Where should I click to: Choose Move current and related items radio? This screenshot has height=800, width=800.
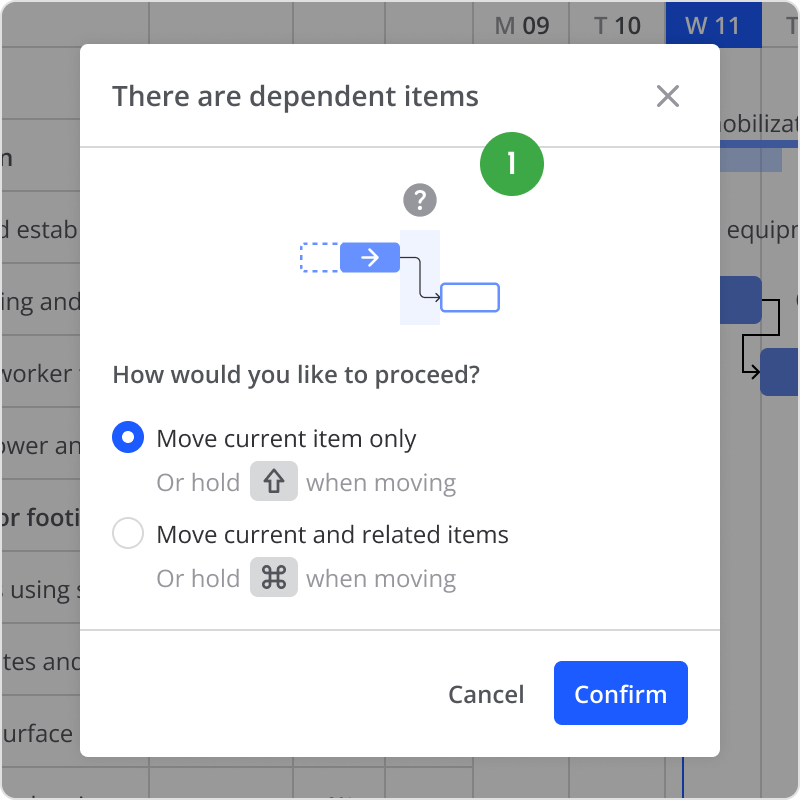(128, 534)
